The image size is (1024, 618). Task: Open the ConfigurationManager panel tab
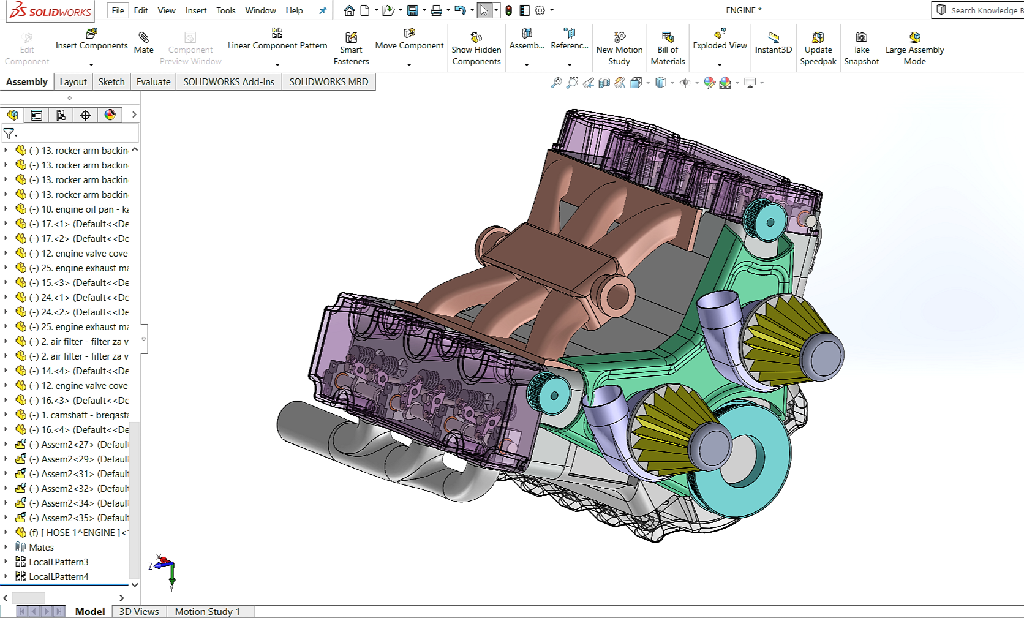[x=61, y=115]
